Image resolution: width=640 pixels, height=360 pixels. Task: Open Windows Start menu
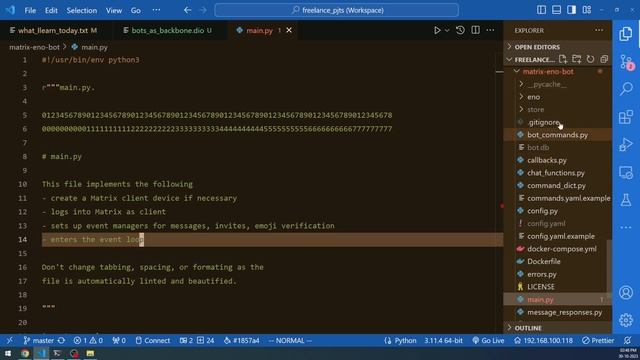point(8,353)
